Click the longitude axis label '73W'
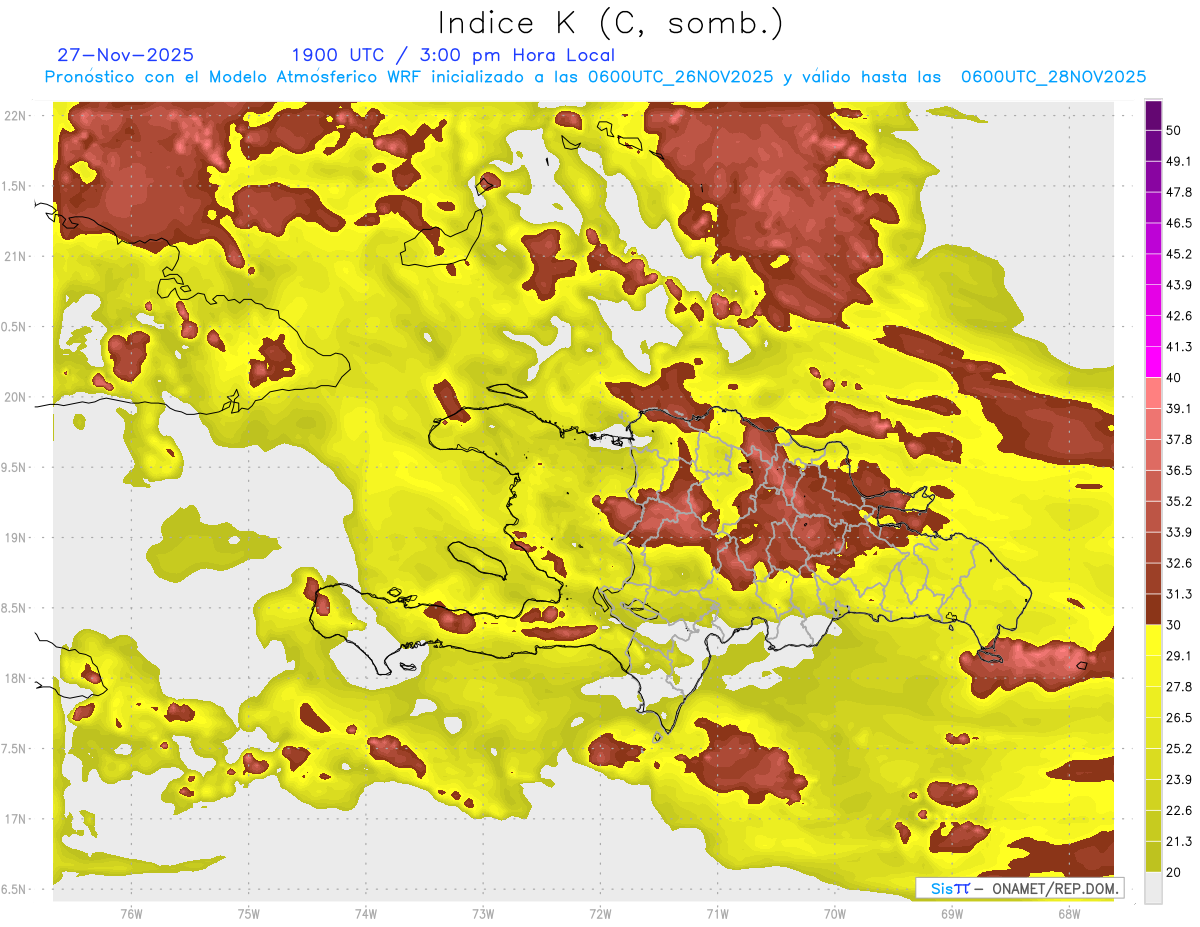This screenshot has width=1200, height=927. 483,914
